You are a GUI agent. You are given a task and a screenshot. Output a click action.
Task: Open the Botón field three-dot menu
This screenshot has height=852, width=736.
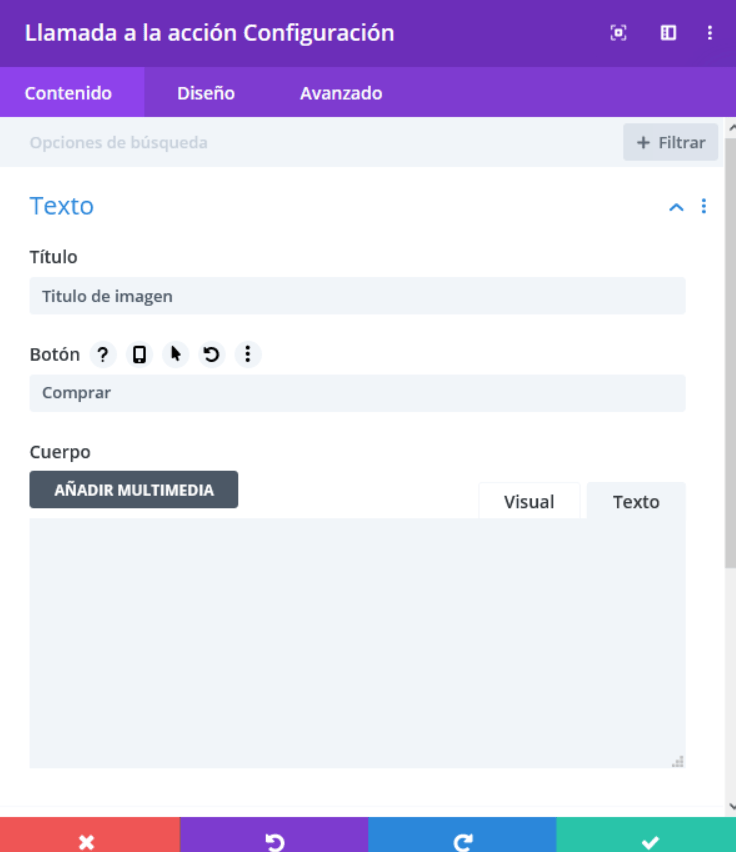coord(248,355)
